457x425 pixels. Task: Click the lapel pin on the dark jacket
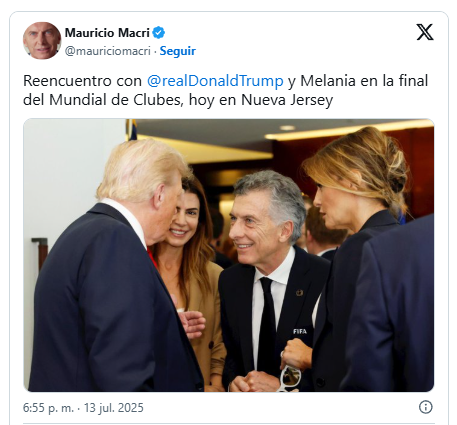point(300,293)
